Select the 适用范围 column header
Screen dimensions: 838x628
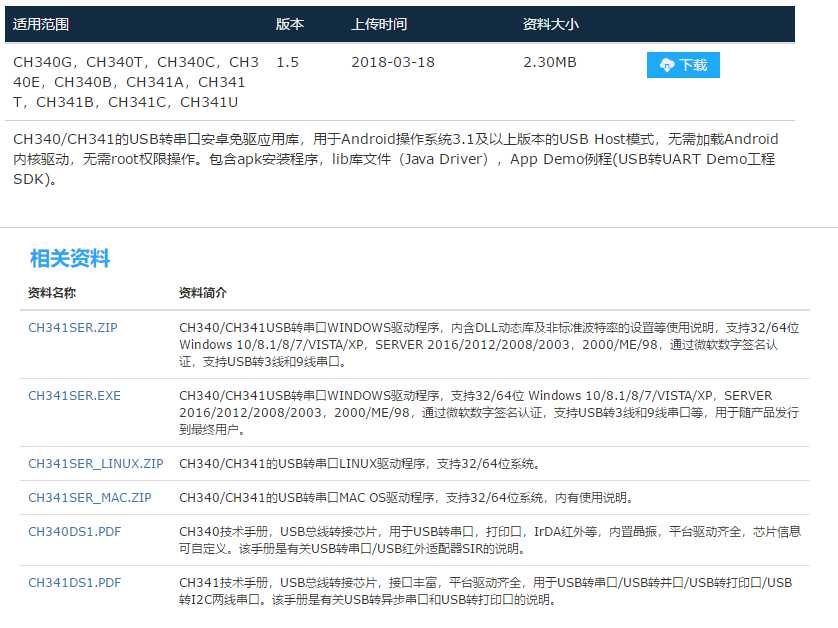click(41, 24)
